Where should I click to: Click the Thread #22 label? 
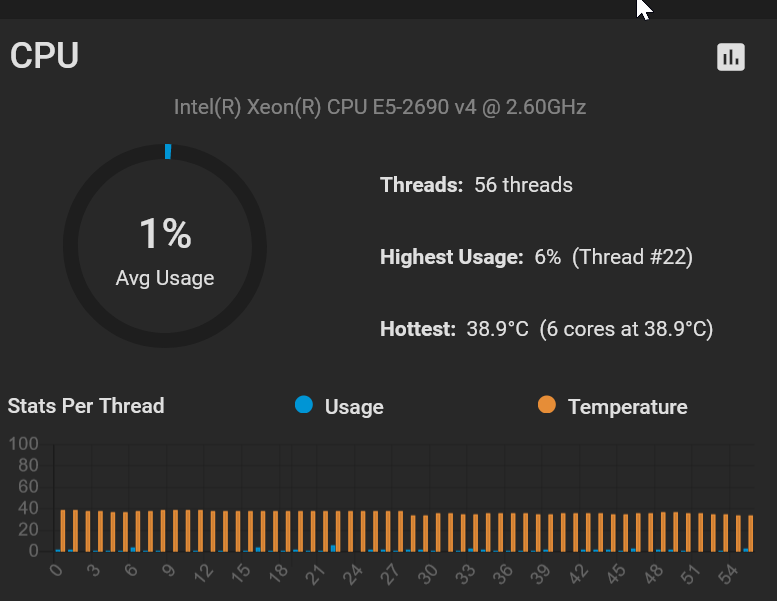[x=632, y=257]
